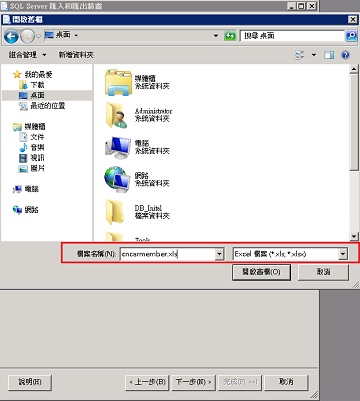Select 視訊 library in navigation pane
360x401 pixels.
tap(37, 158)
